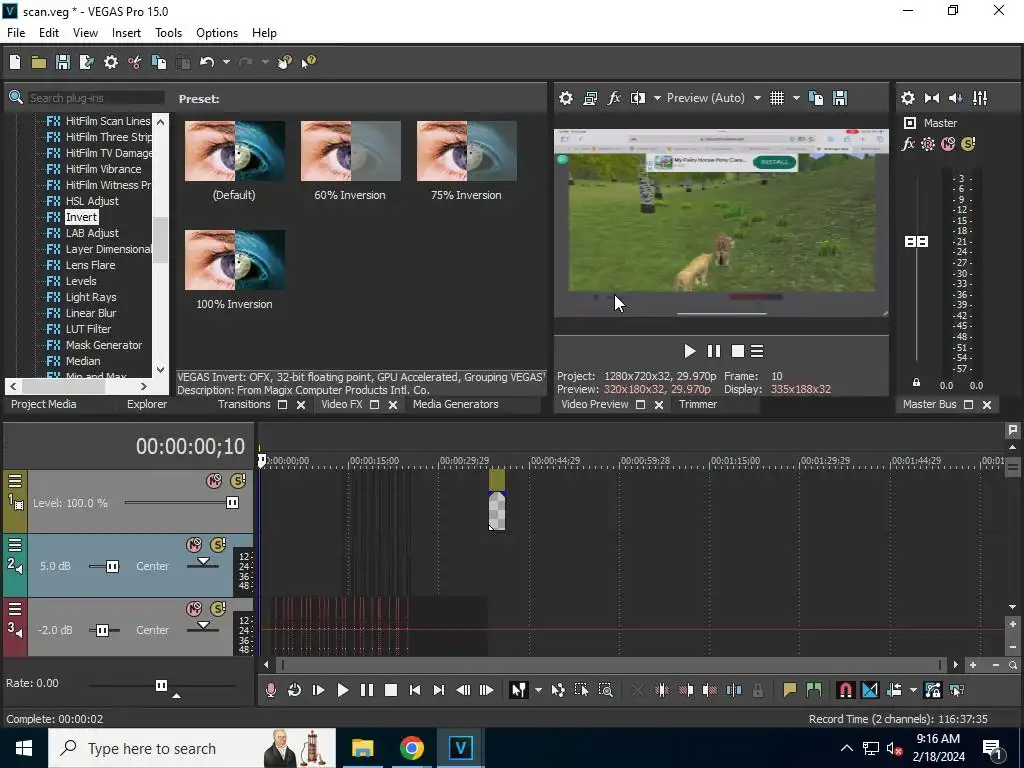
Task: Open Video Preview project properties gear
Action: (566, 98)
